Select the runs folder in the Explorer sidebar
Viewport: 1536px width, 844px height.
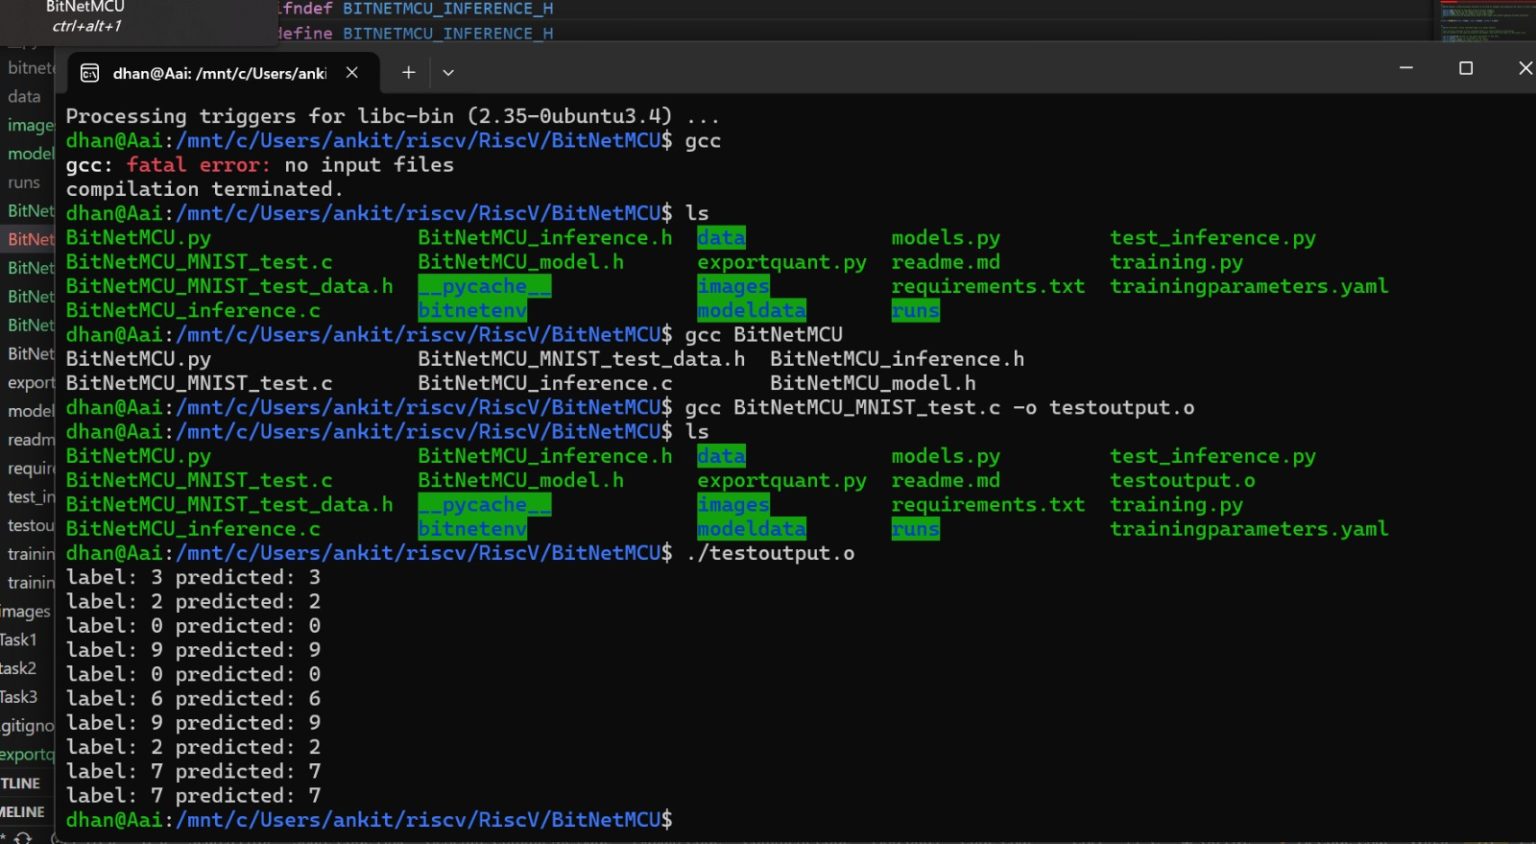tap(25, 182)
